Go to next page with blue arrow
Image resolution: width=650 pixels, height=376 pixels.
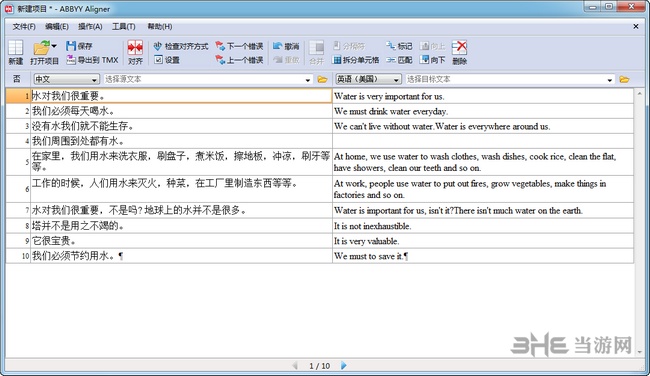pos(343,366)
